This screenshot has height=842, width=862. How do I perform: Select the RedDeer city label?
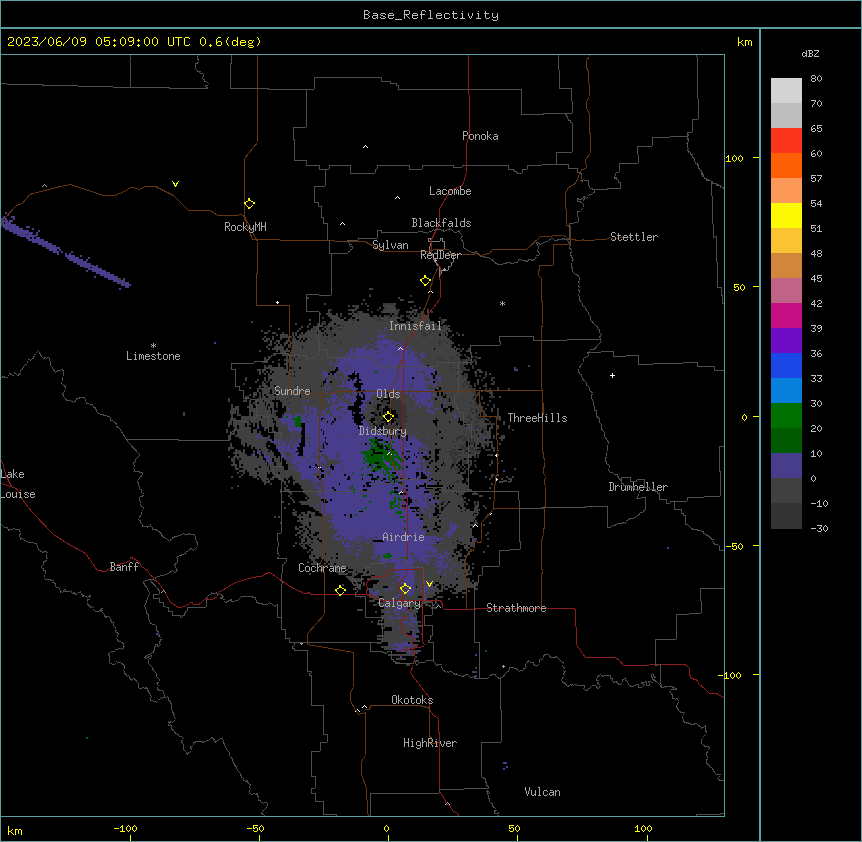pyautogui.click(x=440, y=255)
